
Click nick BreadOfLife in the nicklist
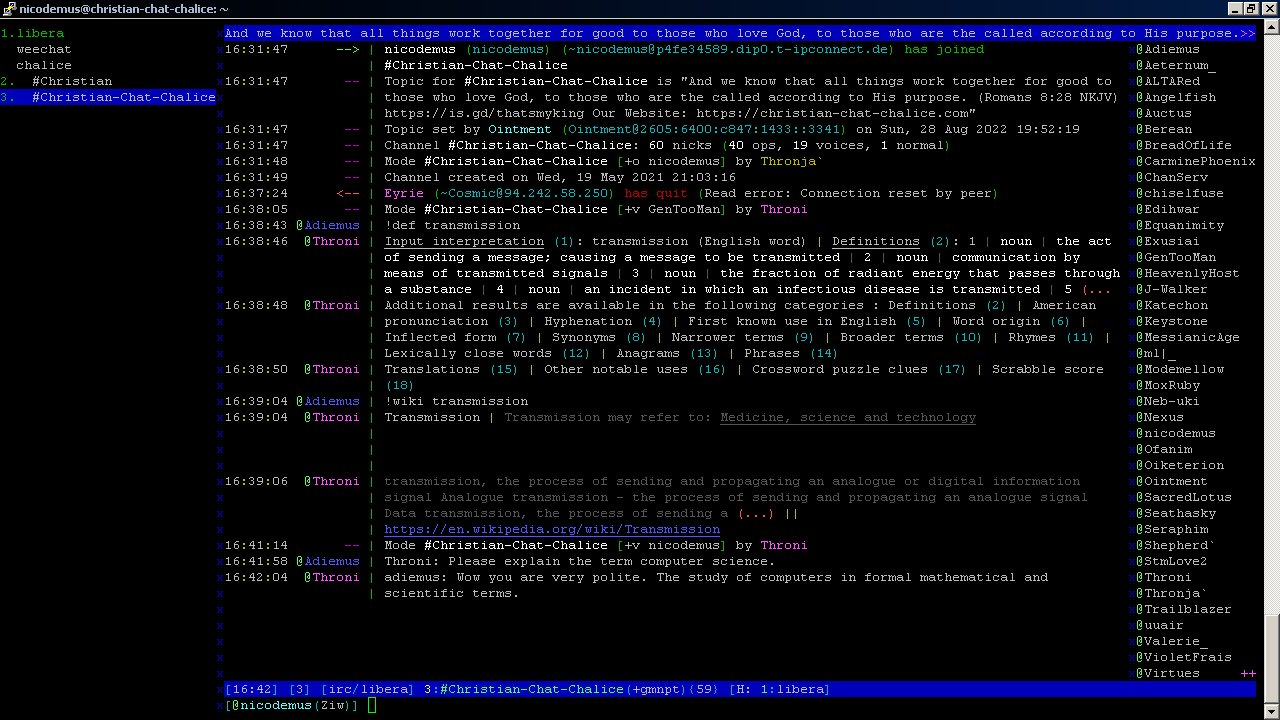coord(1187,145)
